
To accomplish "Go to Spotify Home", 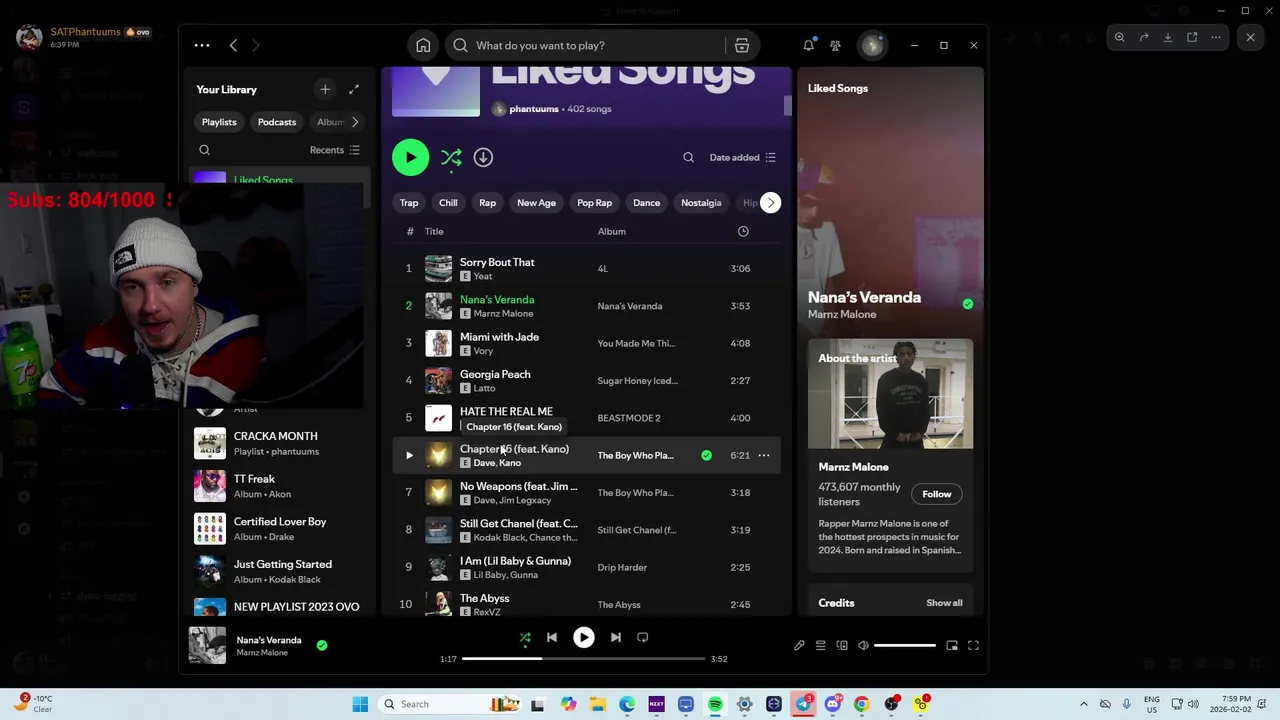I will pos(423,45).
